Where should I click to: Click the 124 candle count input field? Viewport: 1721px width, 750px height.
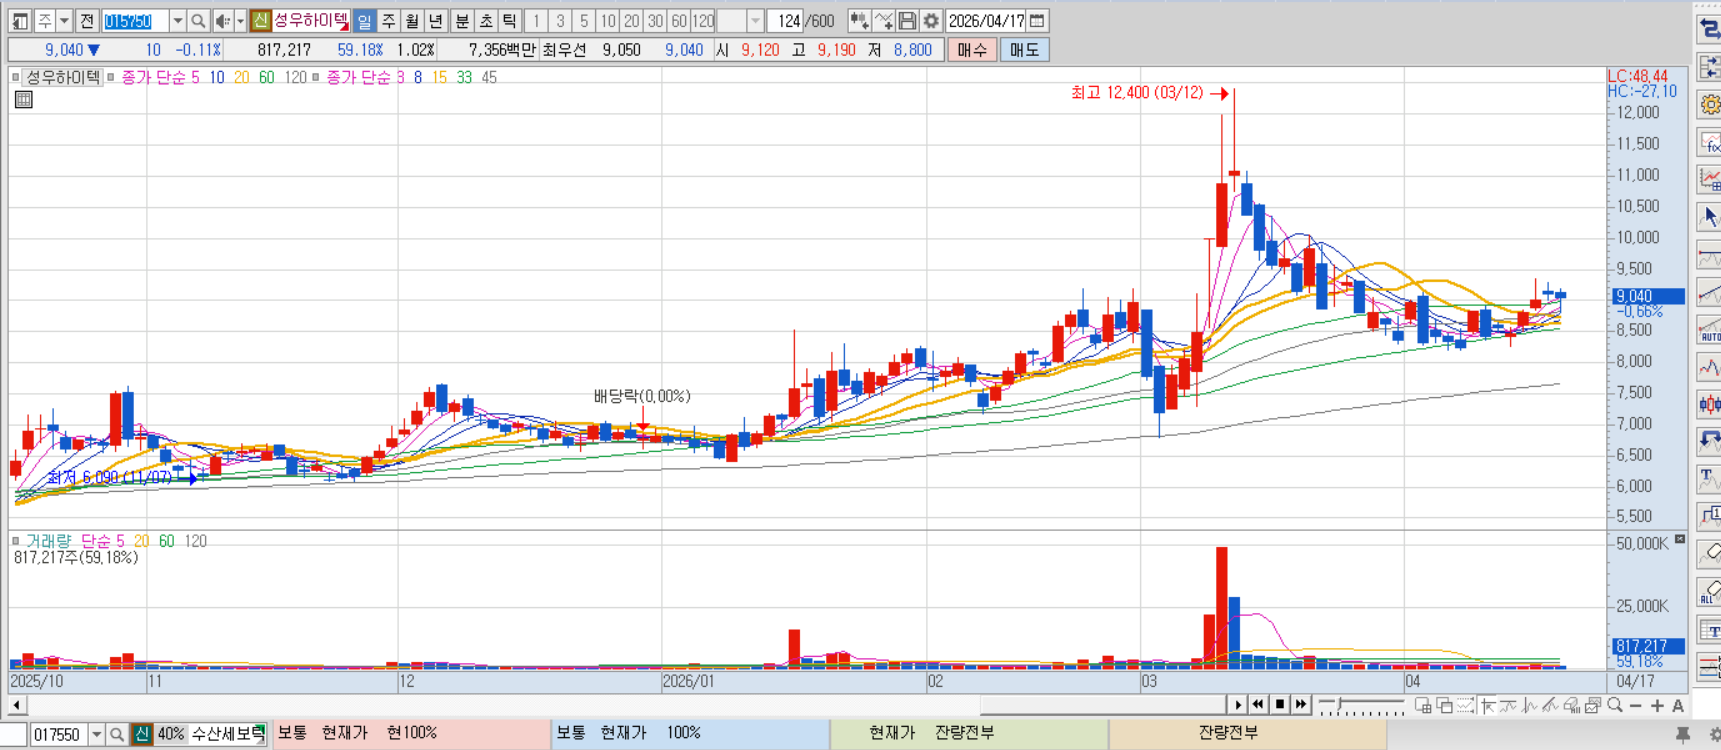(786, 21)
